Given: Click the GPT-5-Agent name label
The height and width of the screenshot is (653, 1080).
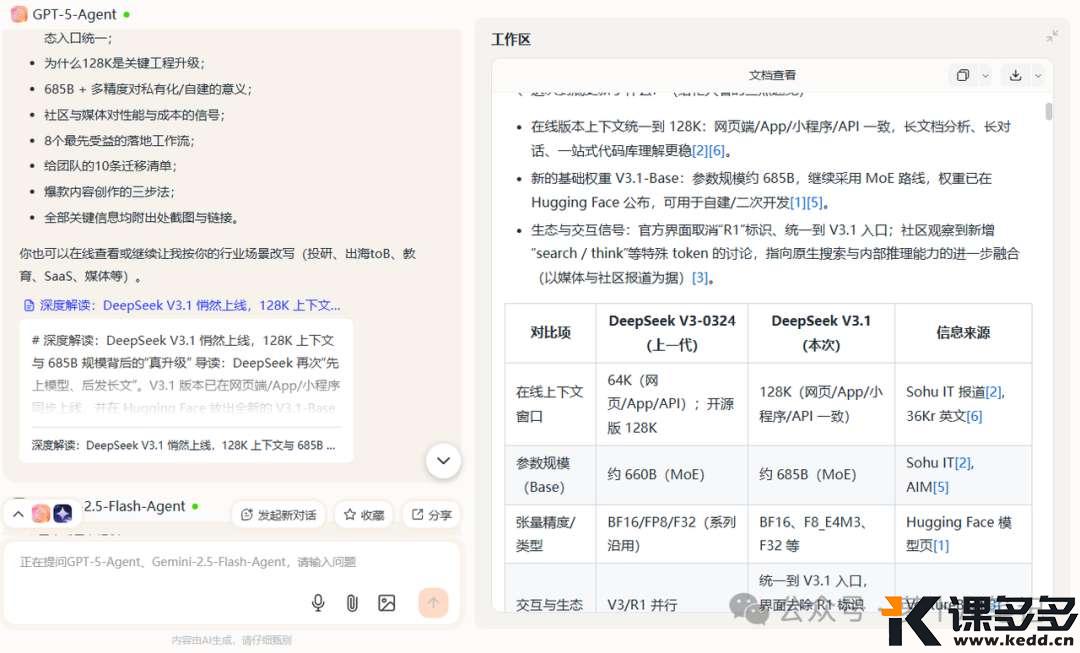Looking at the screenshot, I should [x=74, y=14].
